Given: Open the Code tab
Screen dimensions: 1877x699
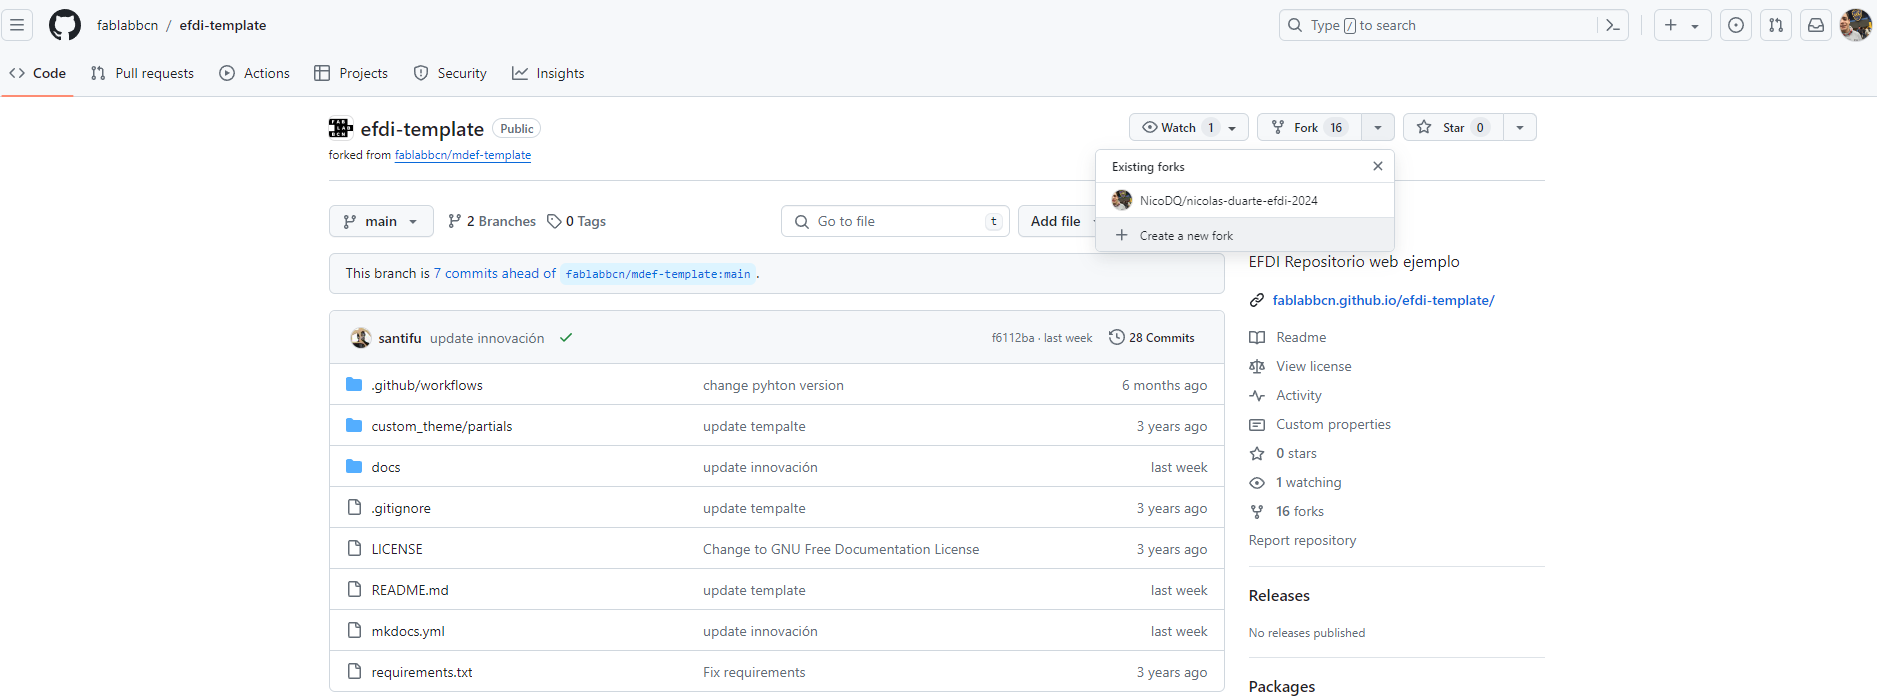Looking at the screenshot, I should tap(37, 73).
